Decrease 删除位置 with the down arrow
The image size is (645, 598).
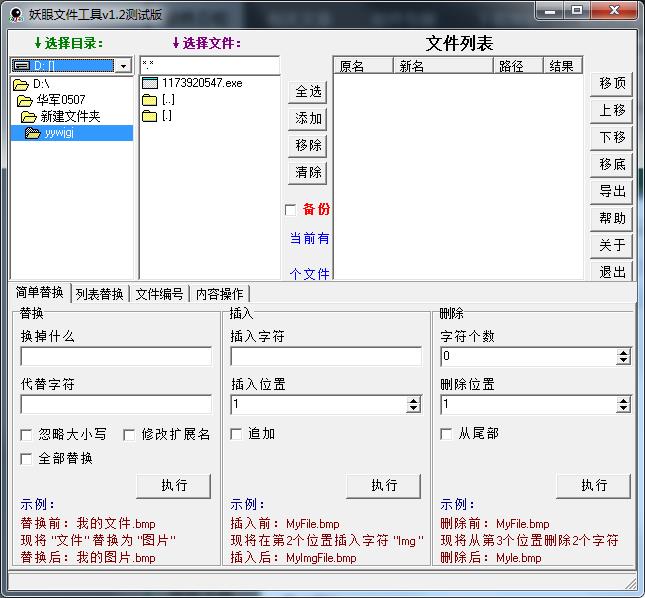(624, 409)
